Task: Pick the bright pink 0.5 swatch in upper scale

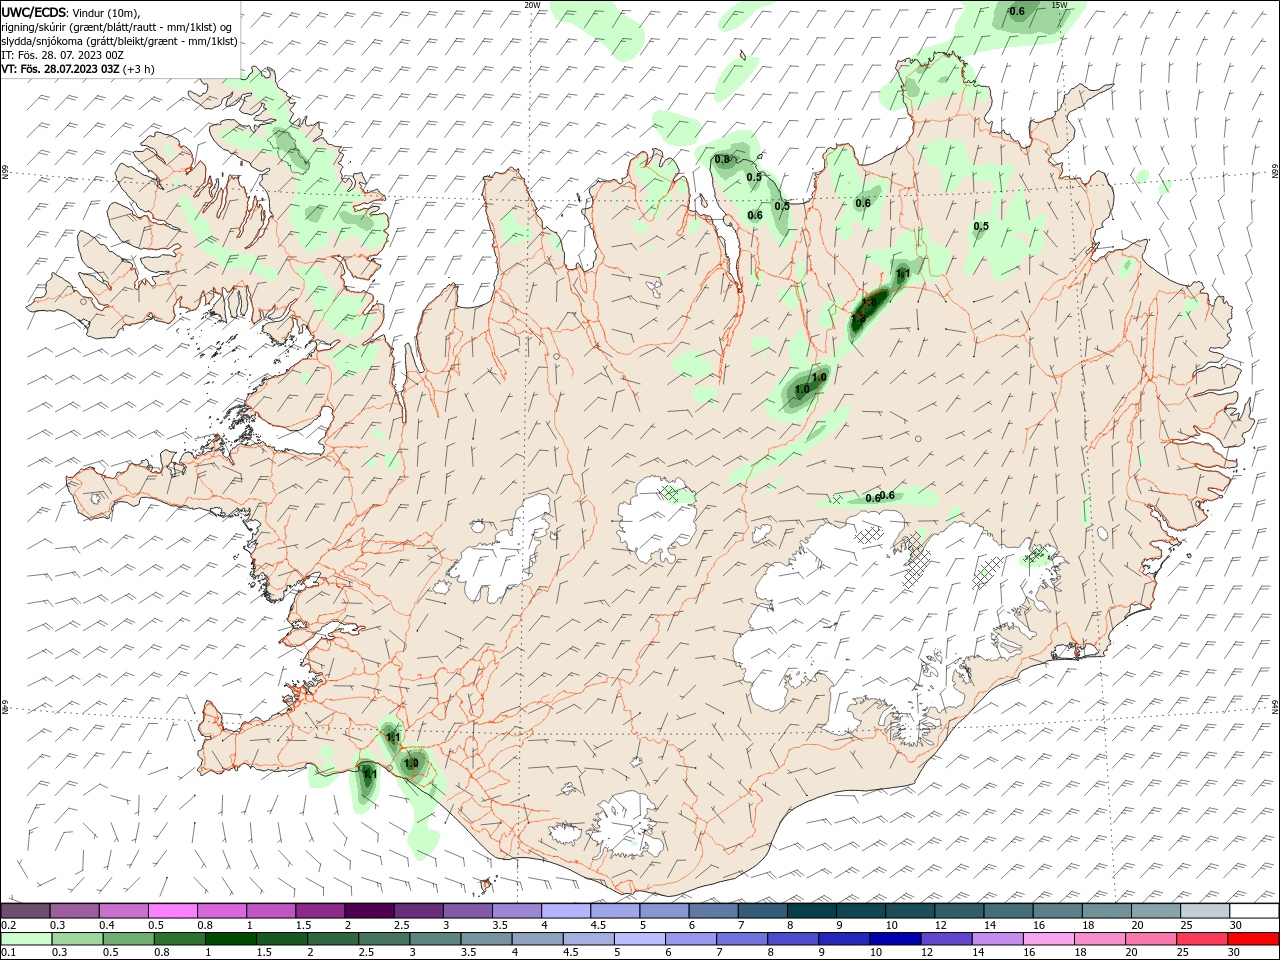Action: coord(172,911)
